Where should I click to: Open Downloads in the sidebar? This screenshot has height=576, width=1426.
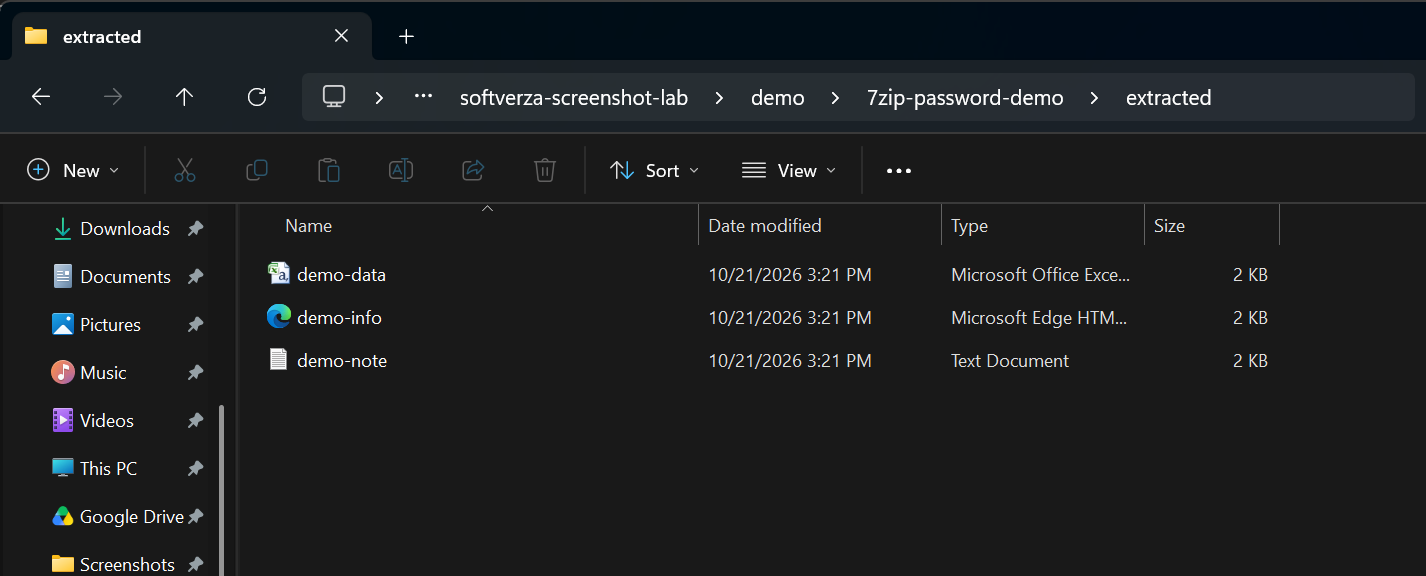tap(125, 229)
